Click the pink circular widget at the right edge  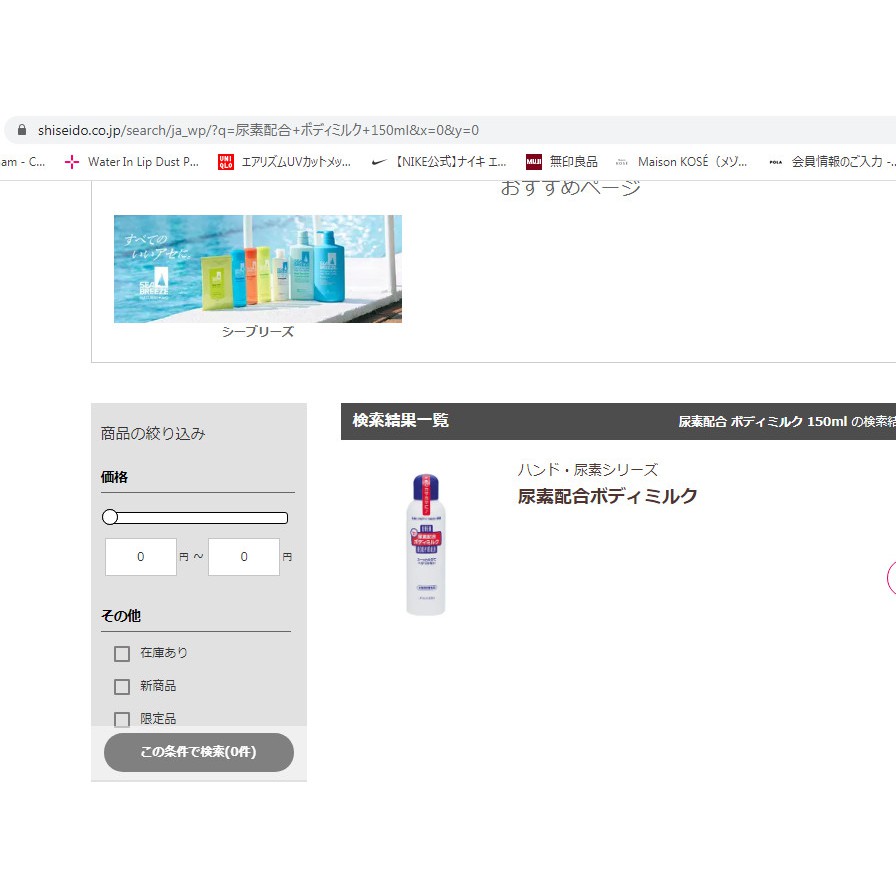[x=891, y=578]
